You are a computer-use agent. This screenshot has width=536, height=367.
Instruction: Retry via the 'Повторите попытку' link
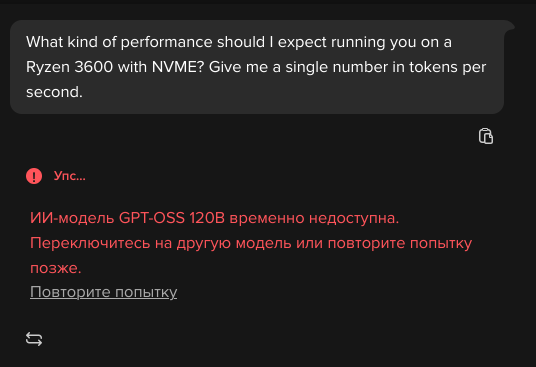[x=104, y=292]
